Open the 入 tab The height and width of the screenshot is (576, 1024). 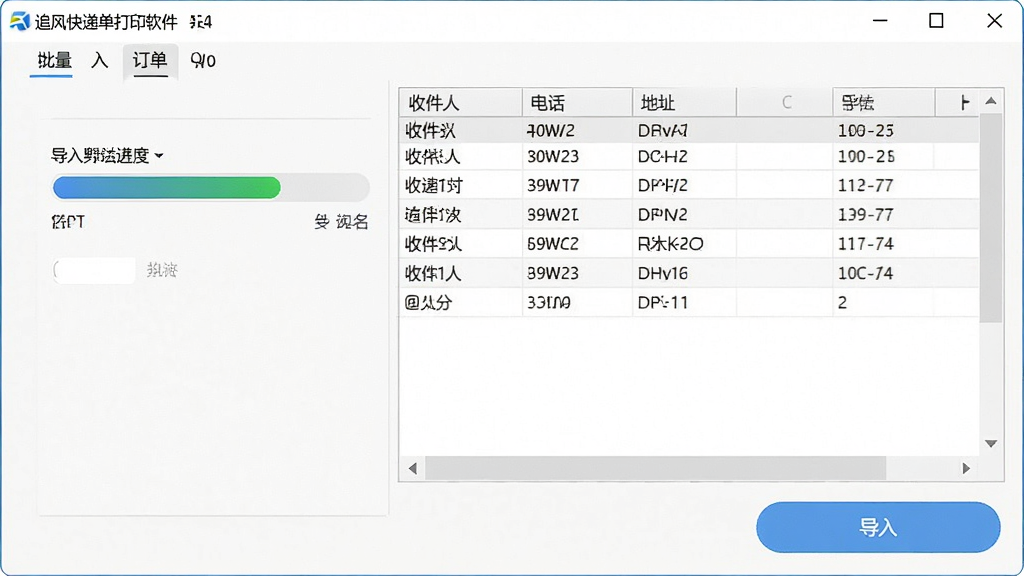pos(99,61)
